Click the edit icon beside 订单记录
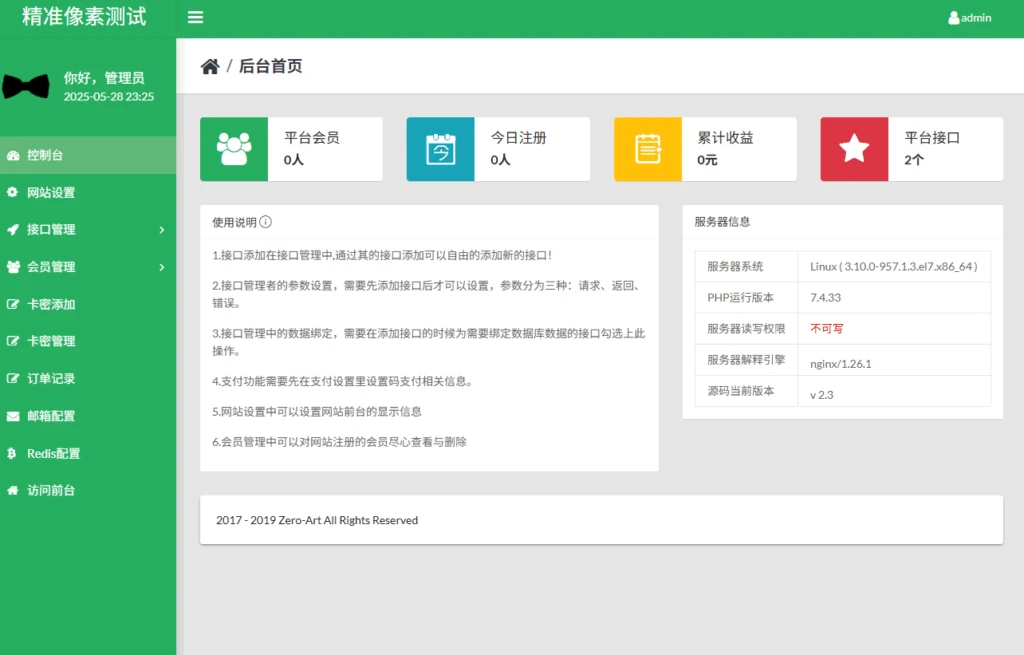Screen dimensions: 1024x655 tap(12, 378)
